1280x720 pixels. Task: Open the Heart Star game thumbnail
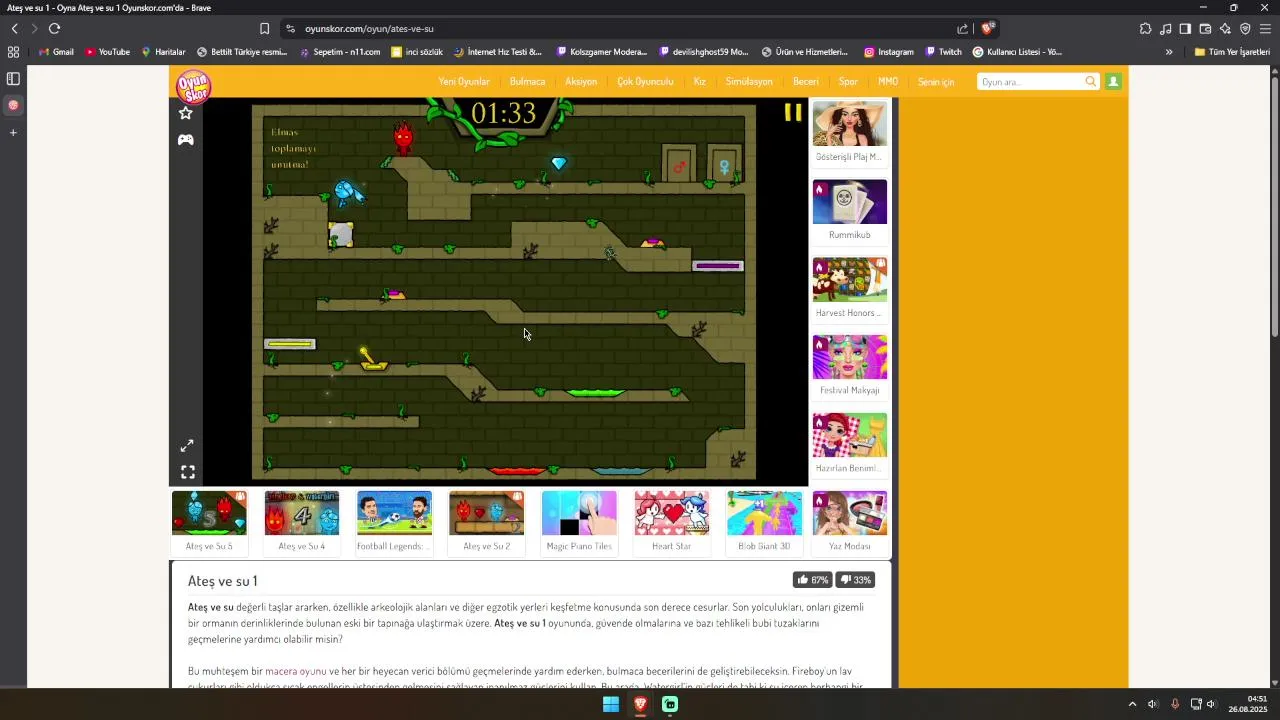click(x=672, y=521)
